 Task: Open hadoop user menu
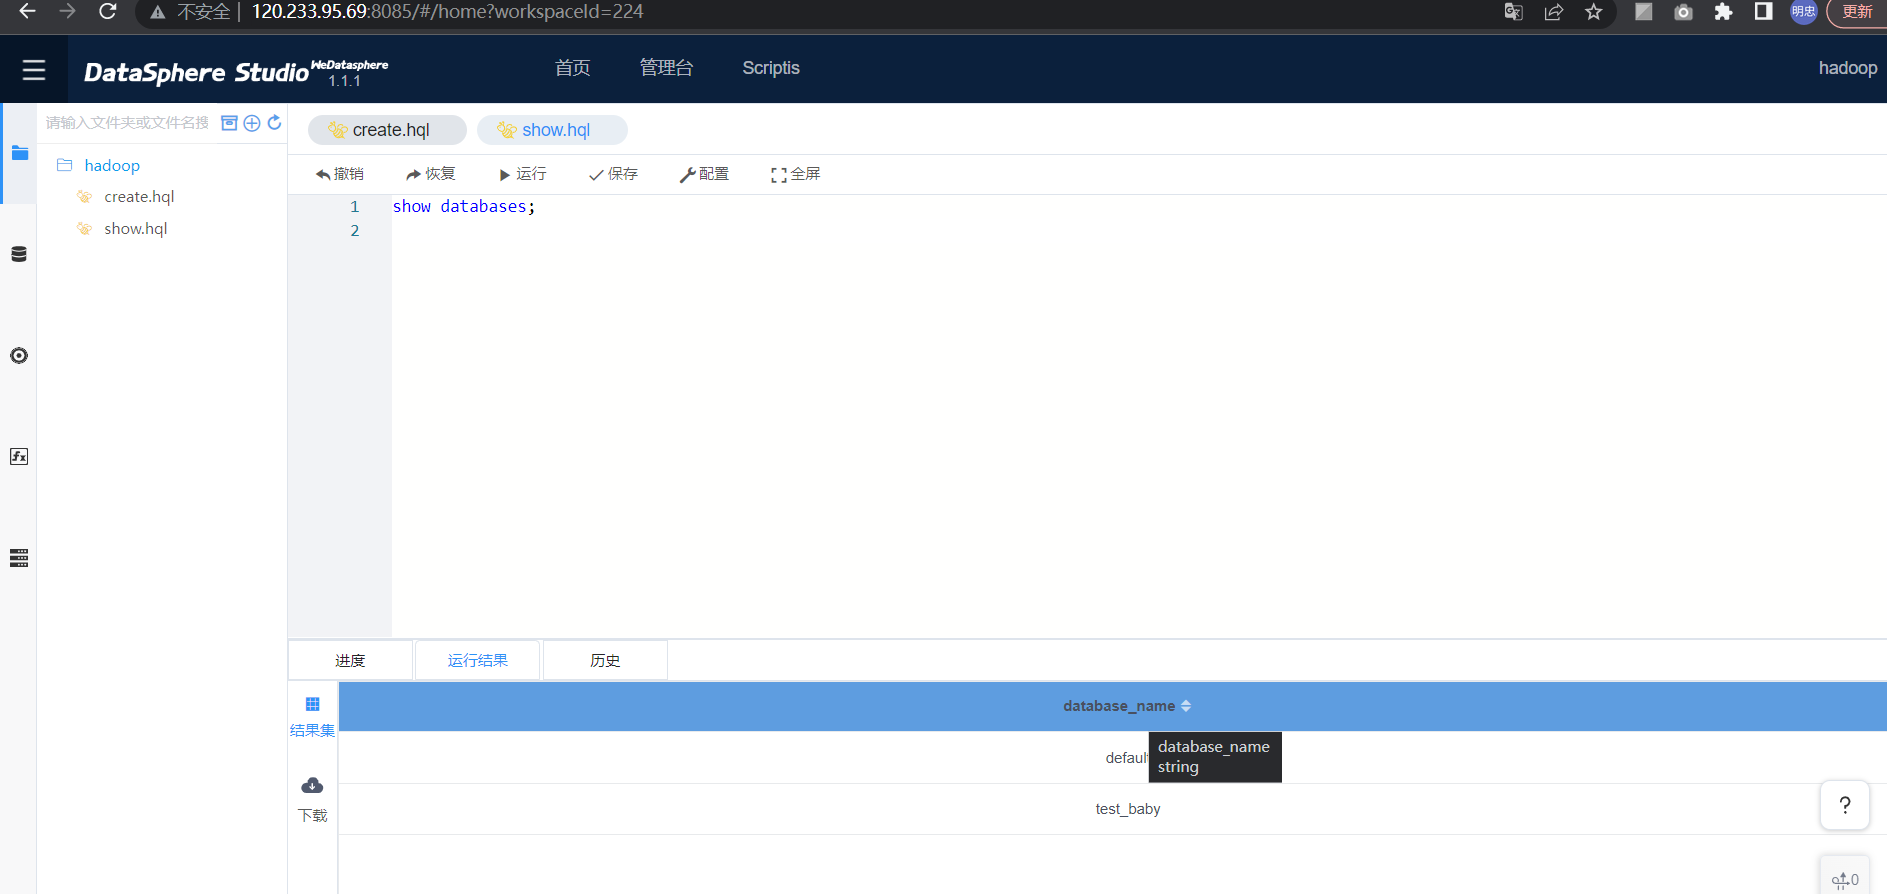[1847, 68]
